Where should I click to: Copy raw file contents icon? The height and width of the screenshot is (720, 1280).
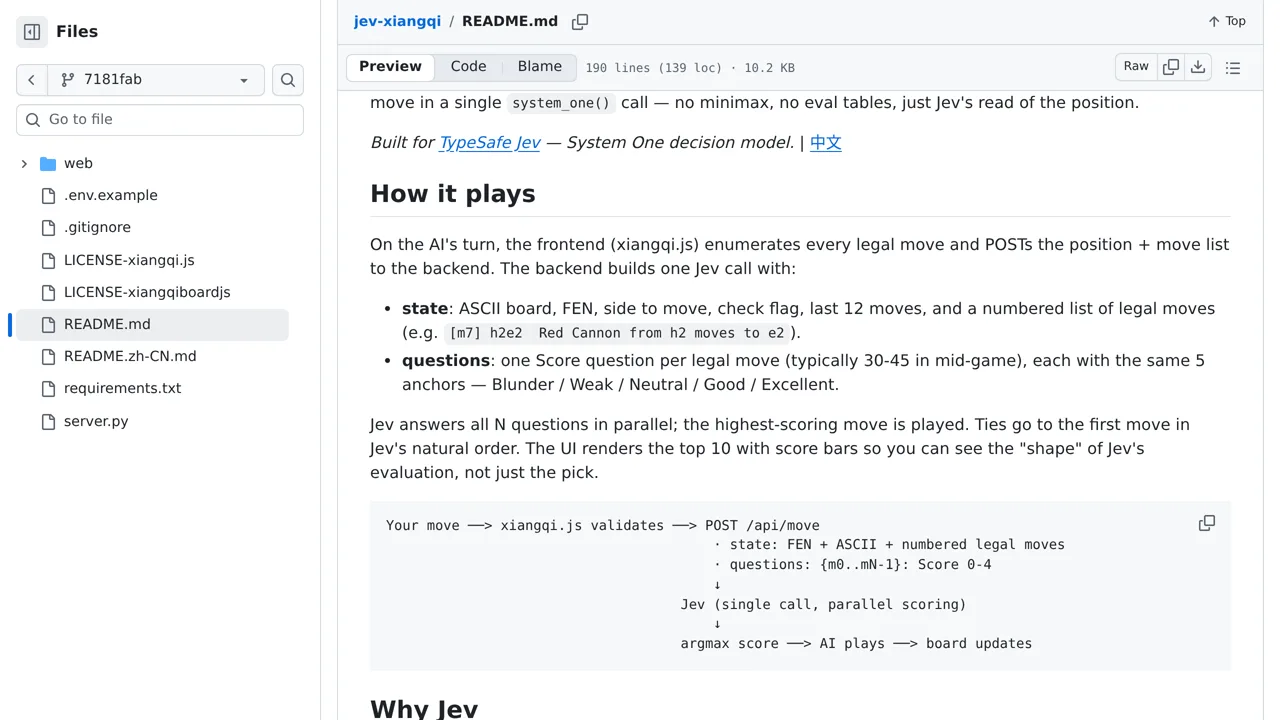1171,67
